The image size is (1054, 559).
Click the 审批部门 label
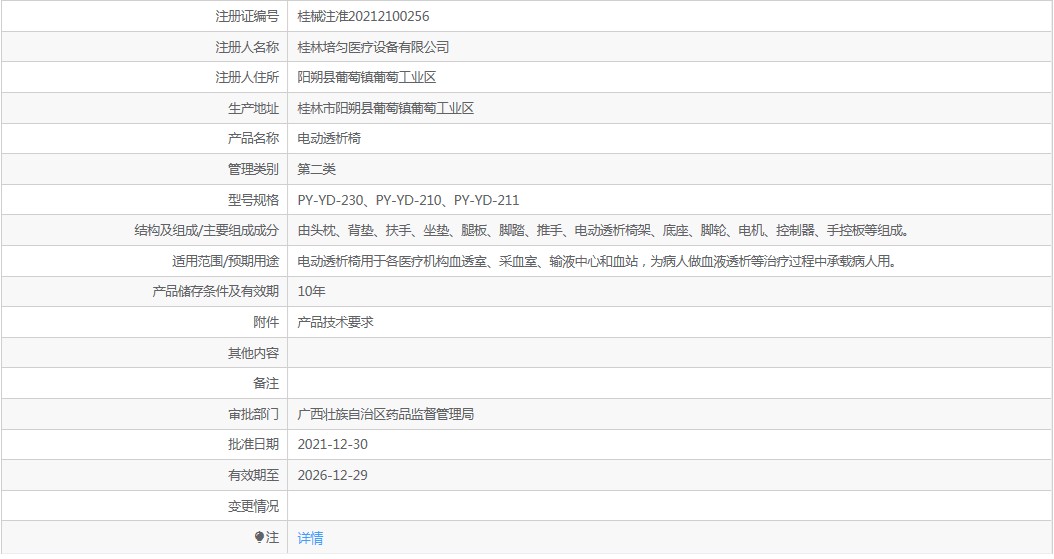(253, 415)
